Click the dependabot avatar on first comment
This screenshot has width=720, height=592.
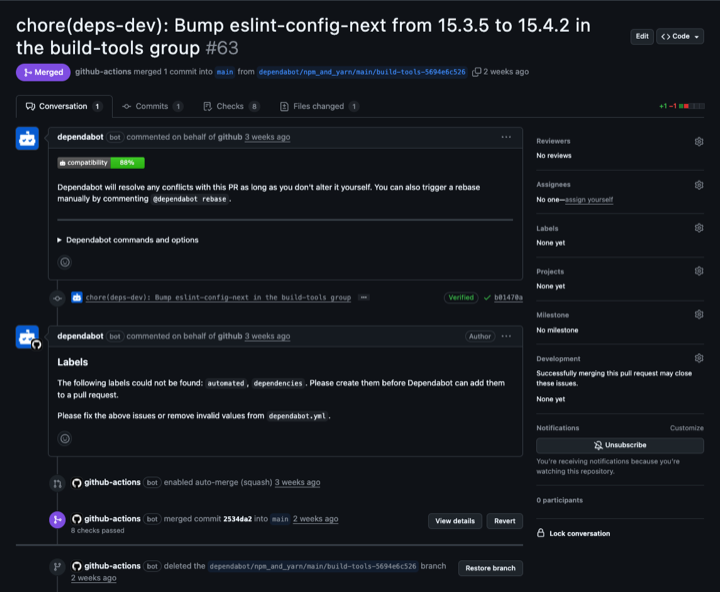(27, 138)
